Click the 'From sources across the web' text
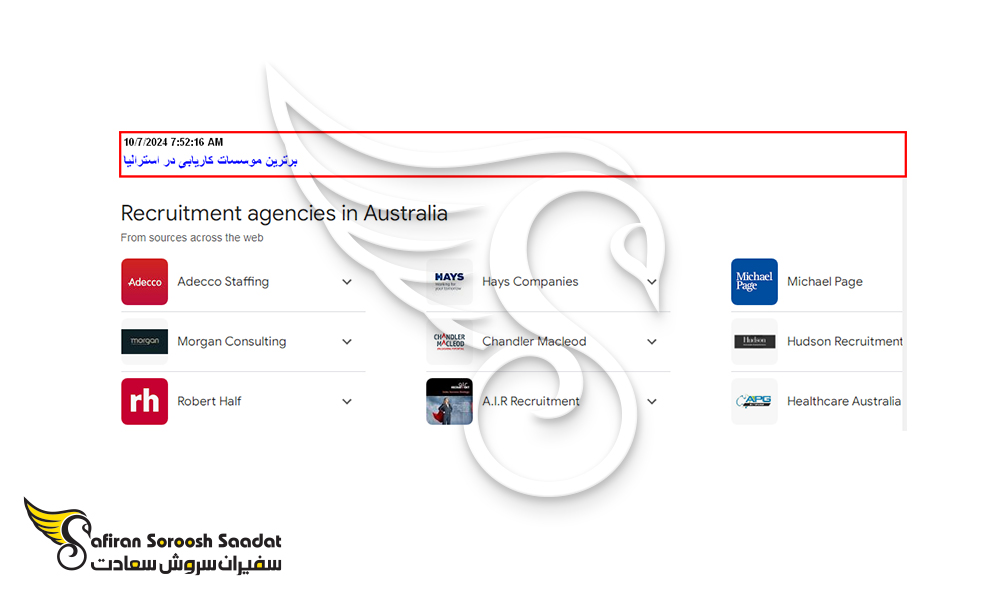Screen dimensions: 1000x600 (x=192, y=238)
